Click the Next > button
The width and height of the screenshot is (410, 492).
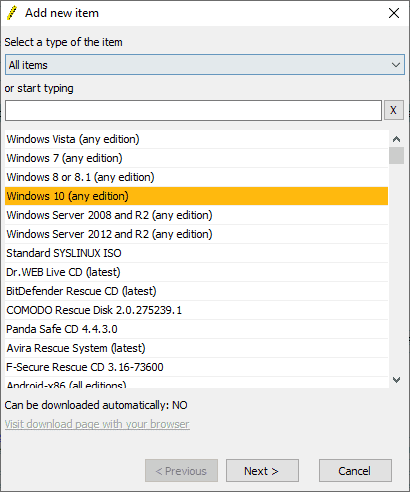click(x=262, y=471)
